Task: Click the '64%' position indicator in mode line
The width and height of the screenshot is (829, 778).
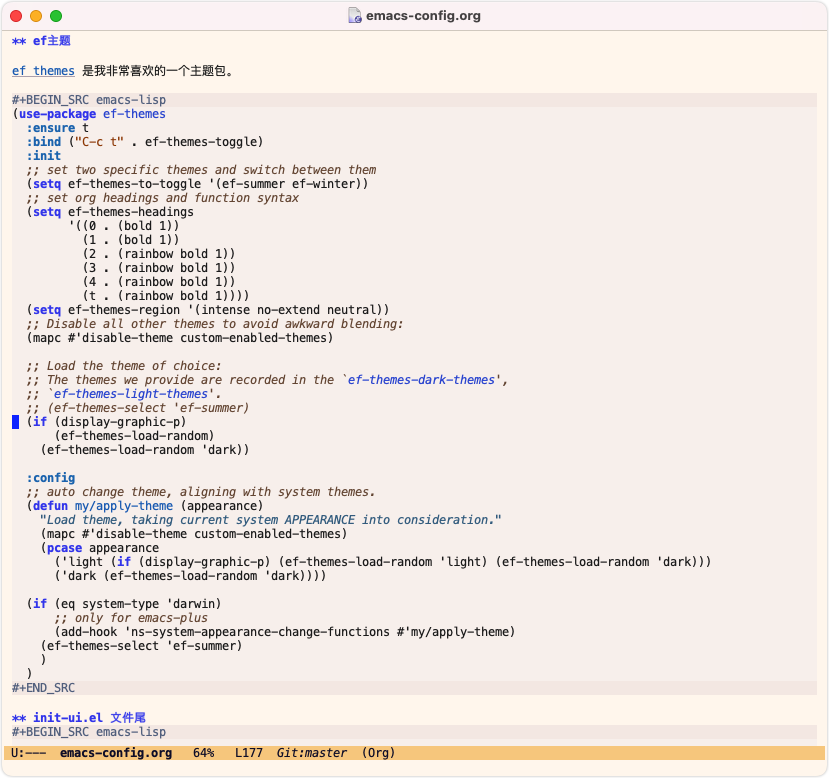Action: coord(204,753)
